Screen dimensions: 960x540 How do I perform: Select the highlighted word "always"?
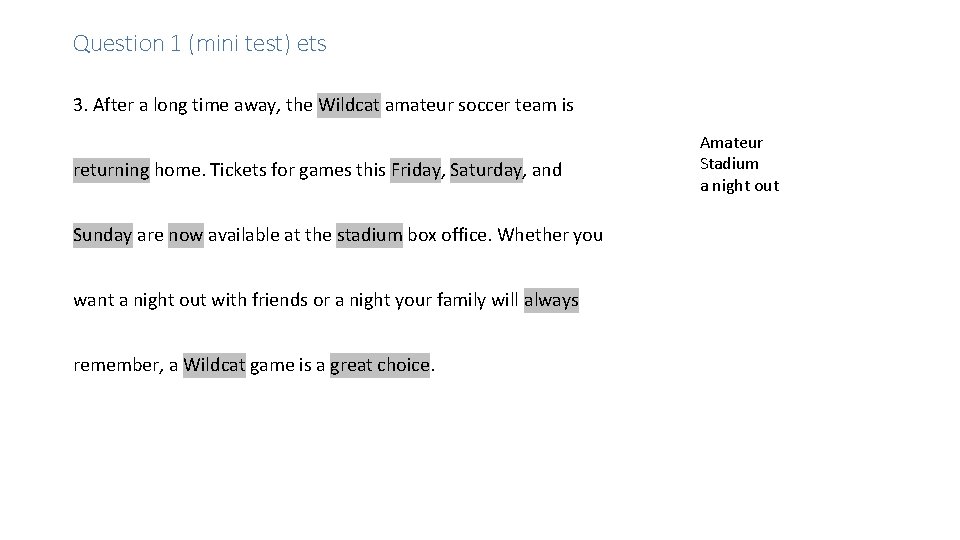pos(551,300)
